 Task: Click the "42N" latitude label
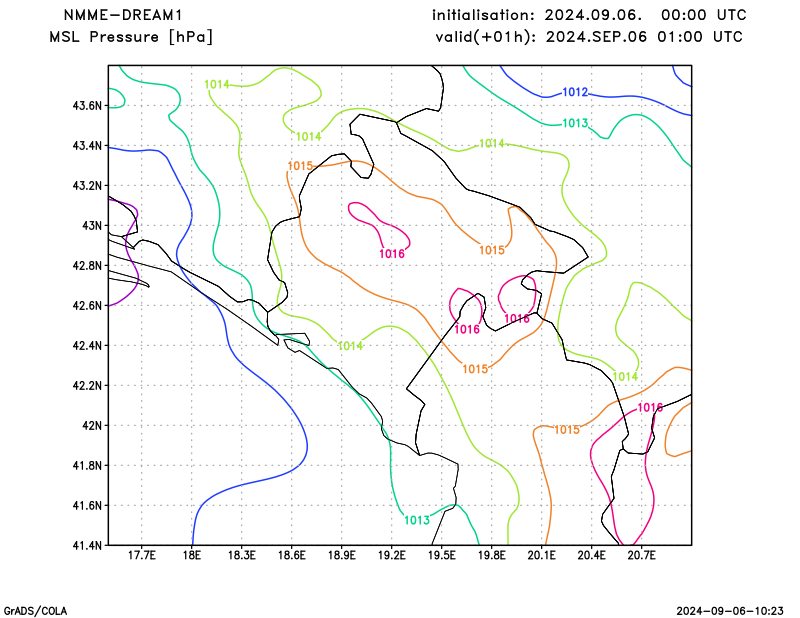tap(92, 426)
